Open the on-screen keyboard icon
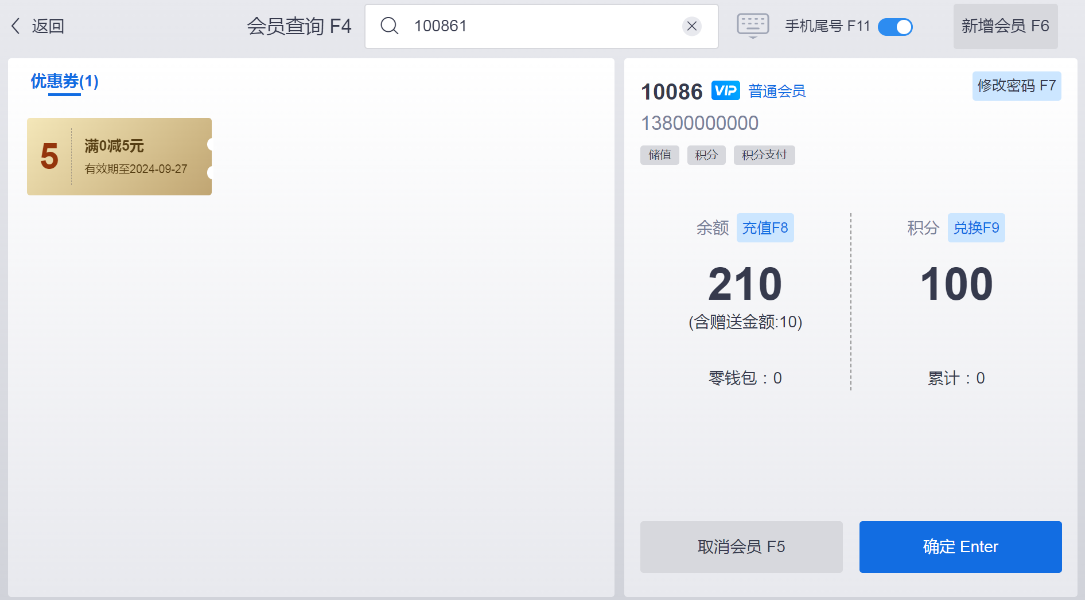 (753, 26)
